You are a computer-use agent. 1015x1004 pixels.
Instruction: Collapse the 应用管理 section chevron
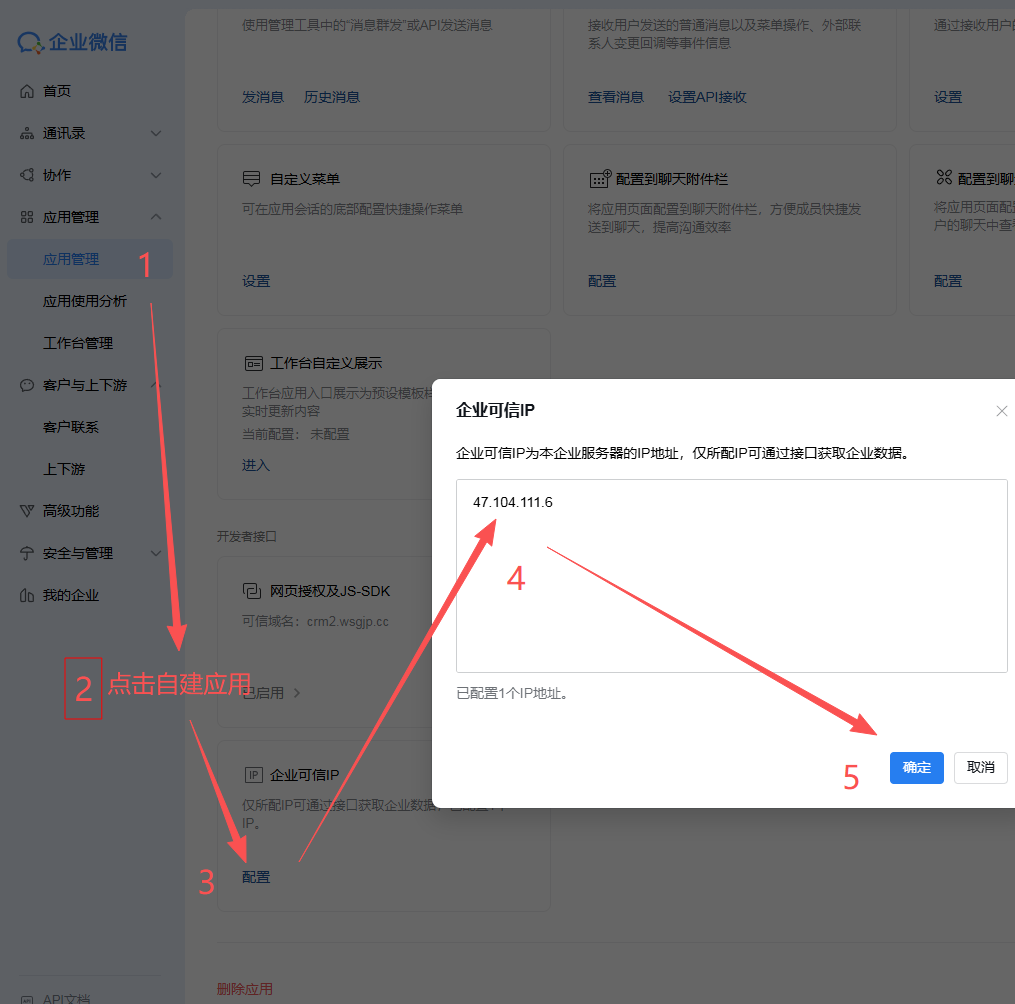click(156, 217)
